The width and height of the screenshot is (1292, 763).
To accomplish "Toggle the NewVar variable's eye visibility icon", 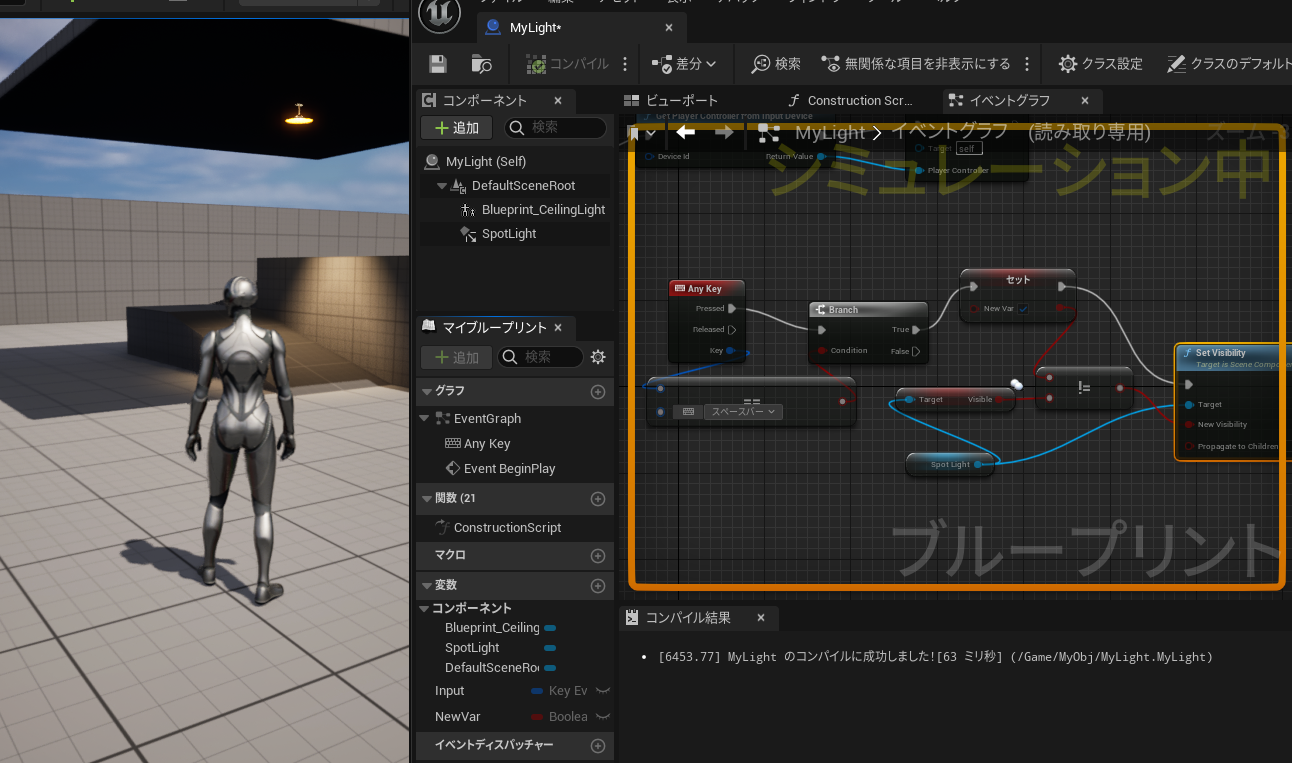I will 603,717.
